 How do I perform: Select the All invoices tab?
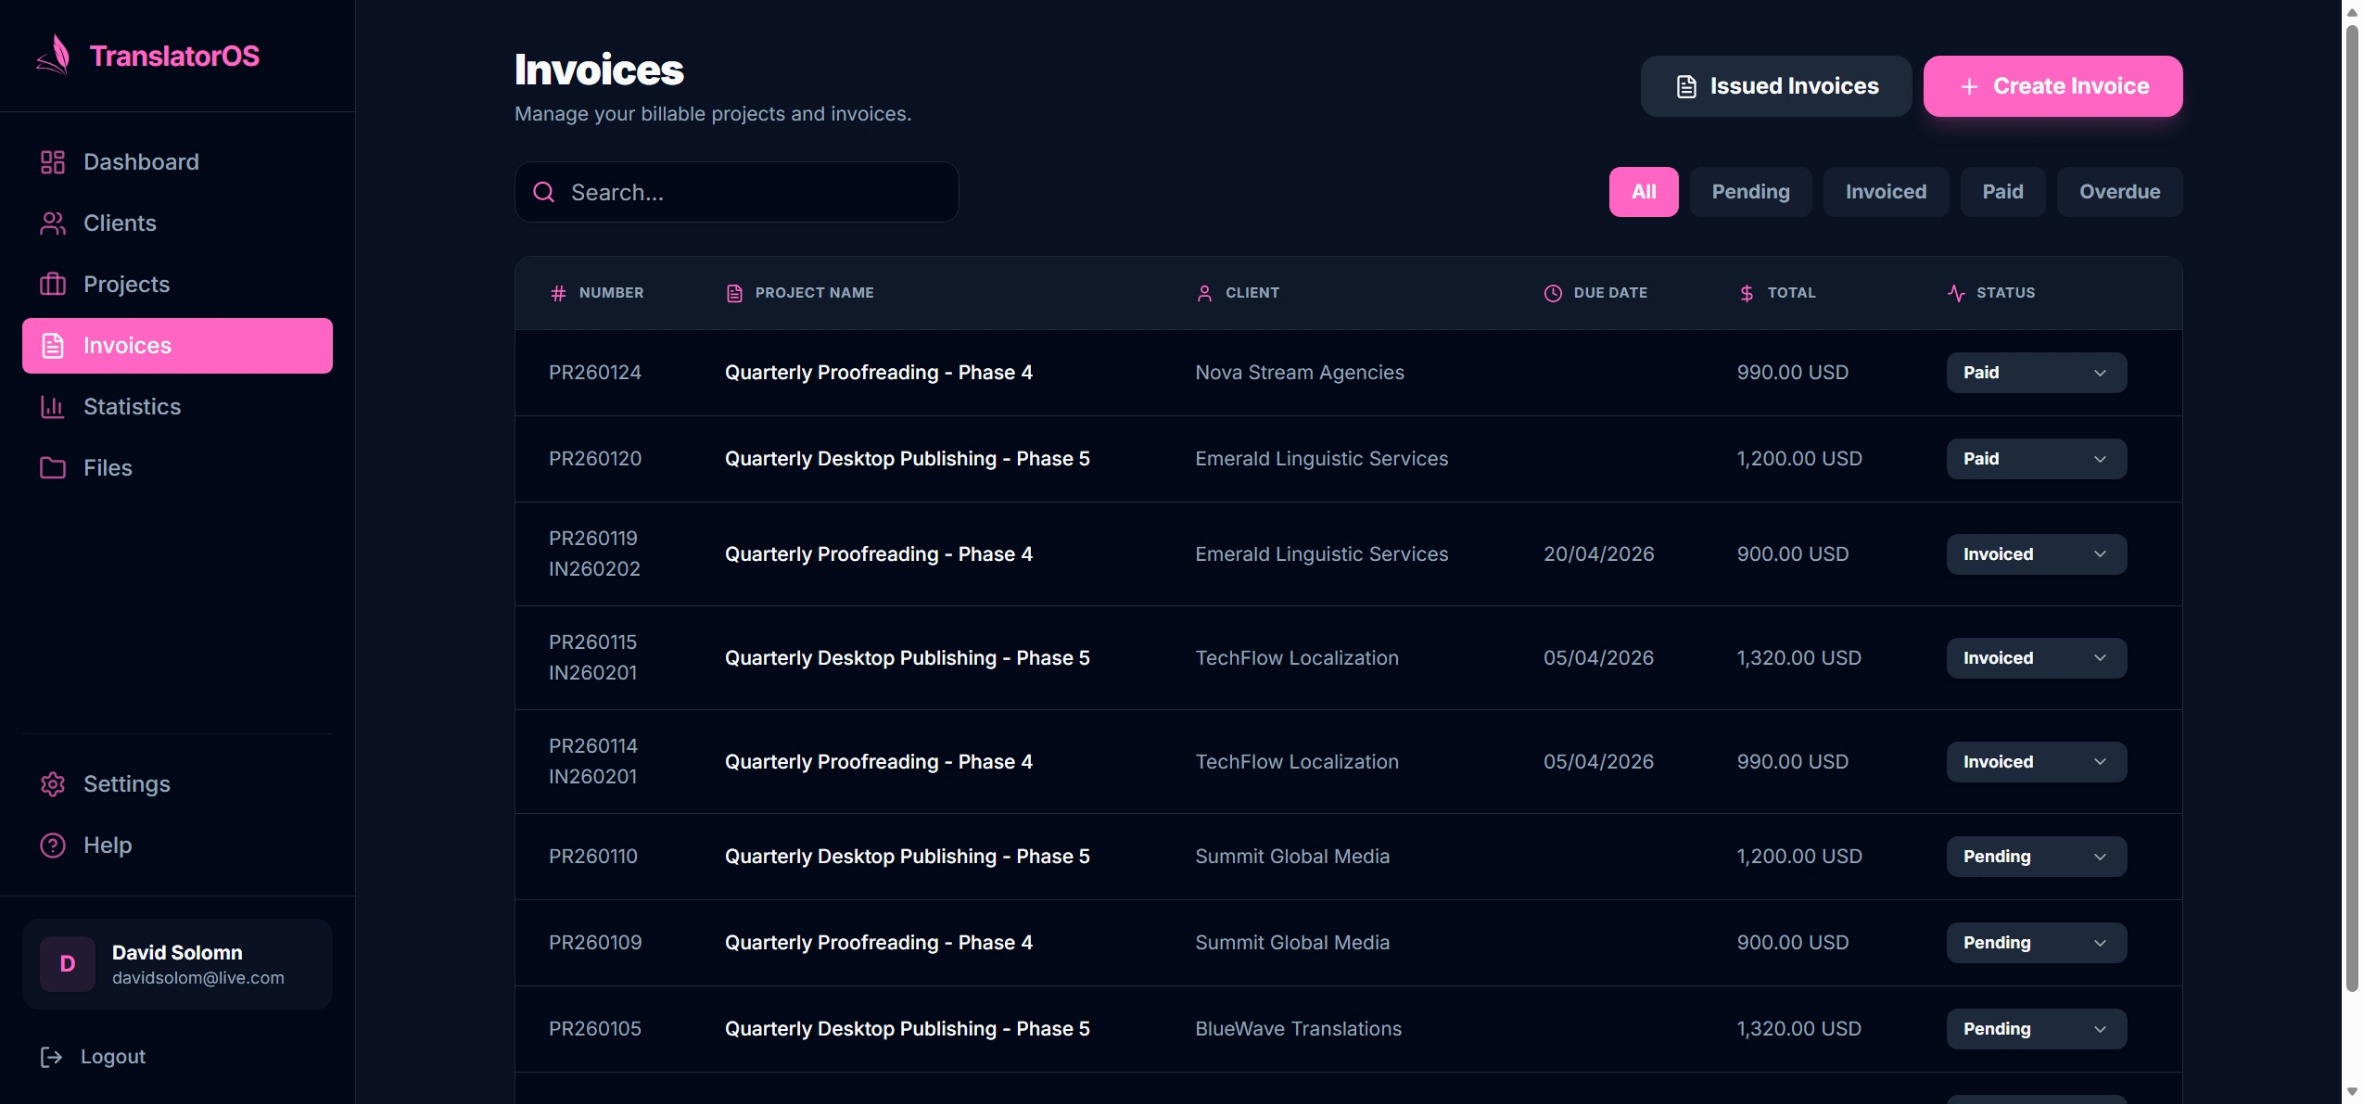tap(1643, 191)
